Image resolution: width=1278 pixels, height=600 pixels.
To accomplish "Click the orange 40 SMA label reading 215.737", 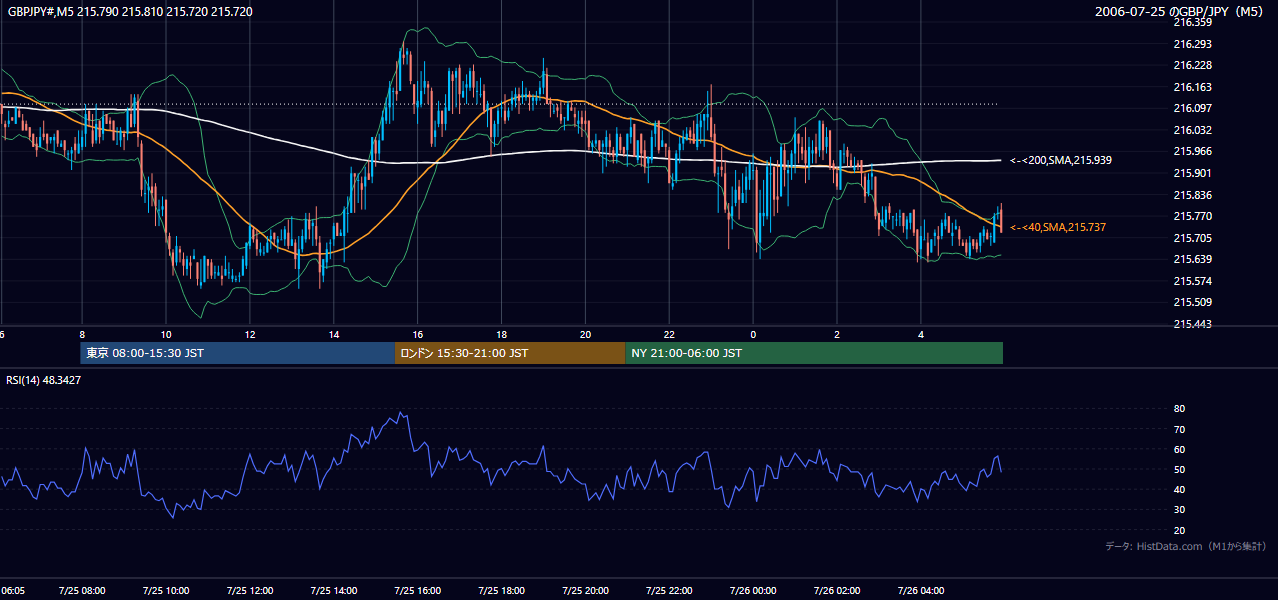I will (1058, 228).
